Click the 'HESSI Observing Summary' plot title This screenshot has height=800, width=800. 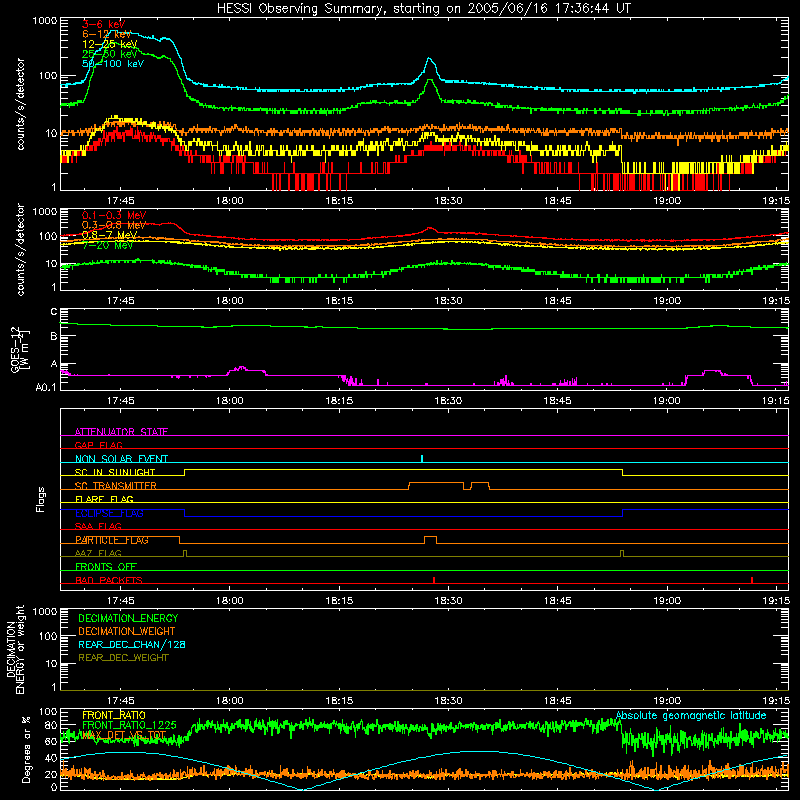[423, 9]
